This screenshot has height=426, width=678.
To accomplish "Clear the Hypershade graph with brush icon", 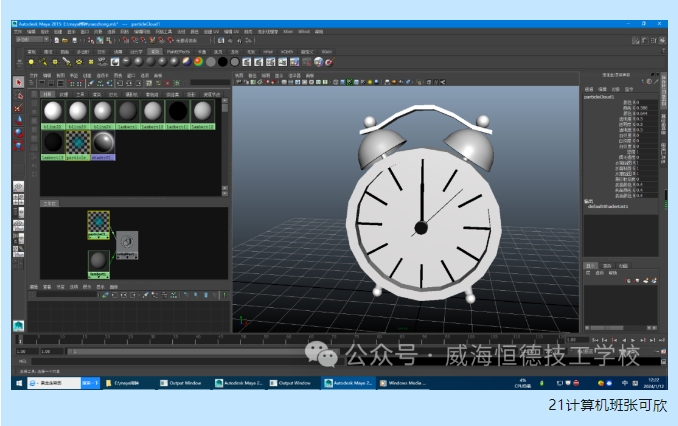I will [91, 83].
